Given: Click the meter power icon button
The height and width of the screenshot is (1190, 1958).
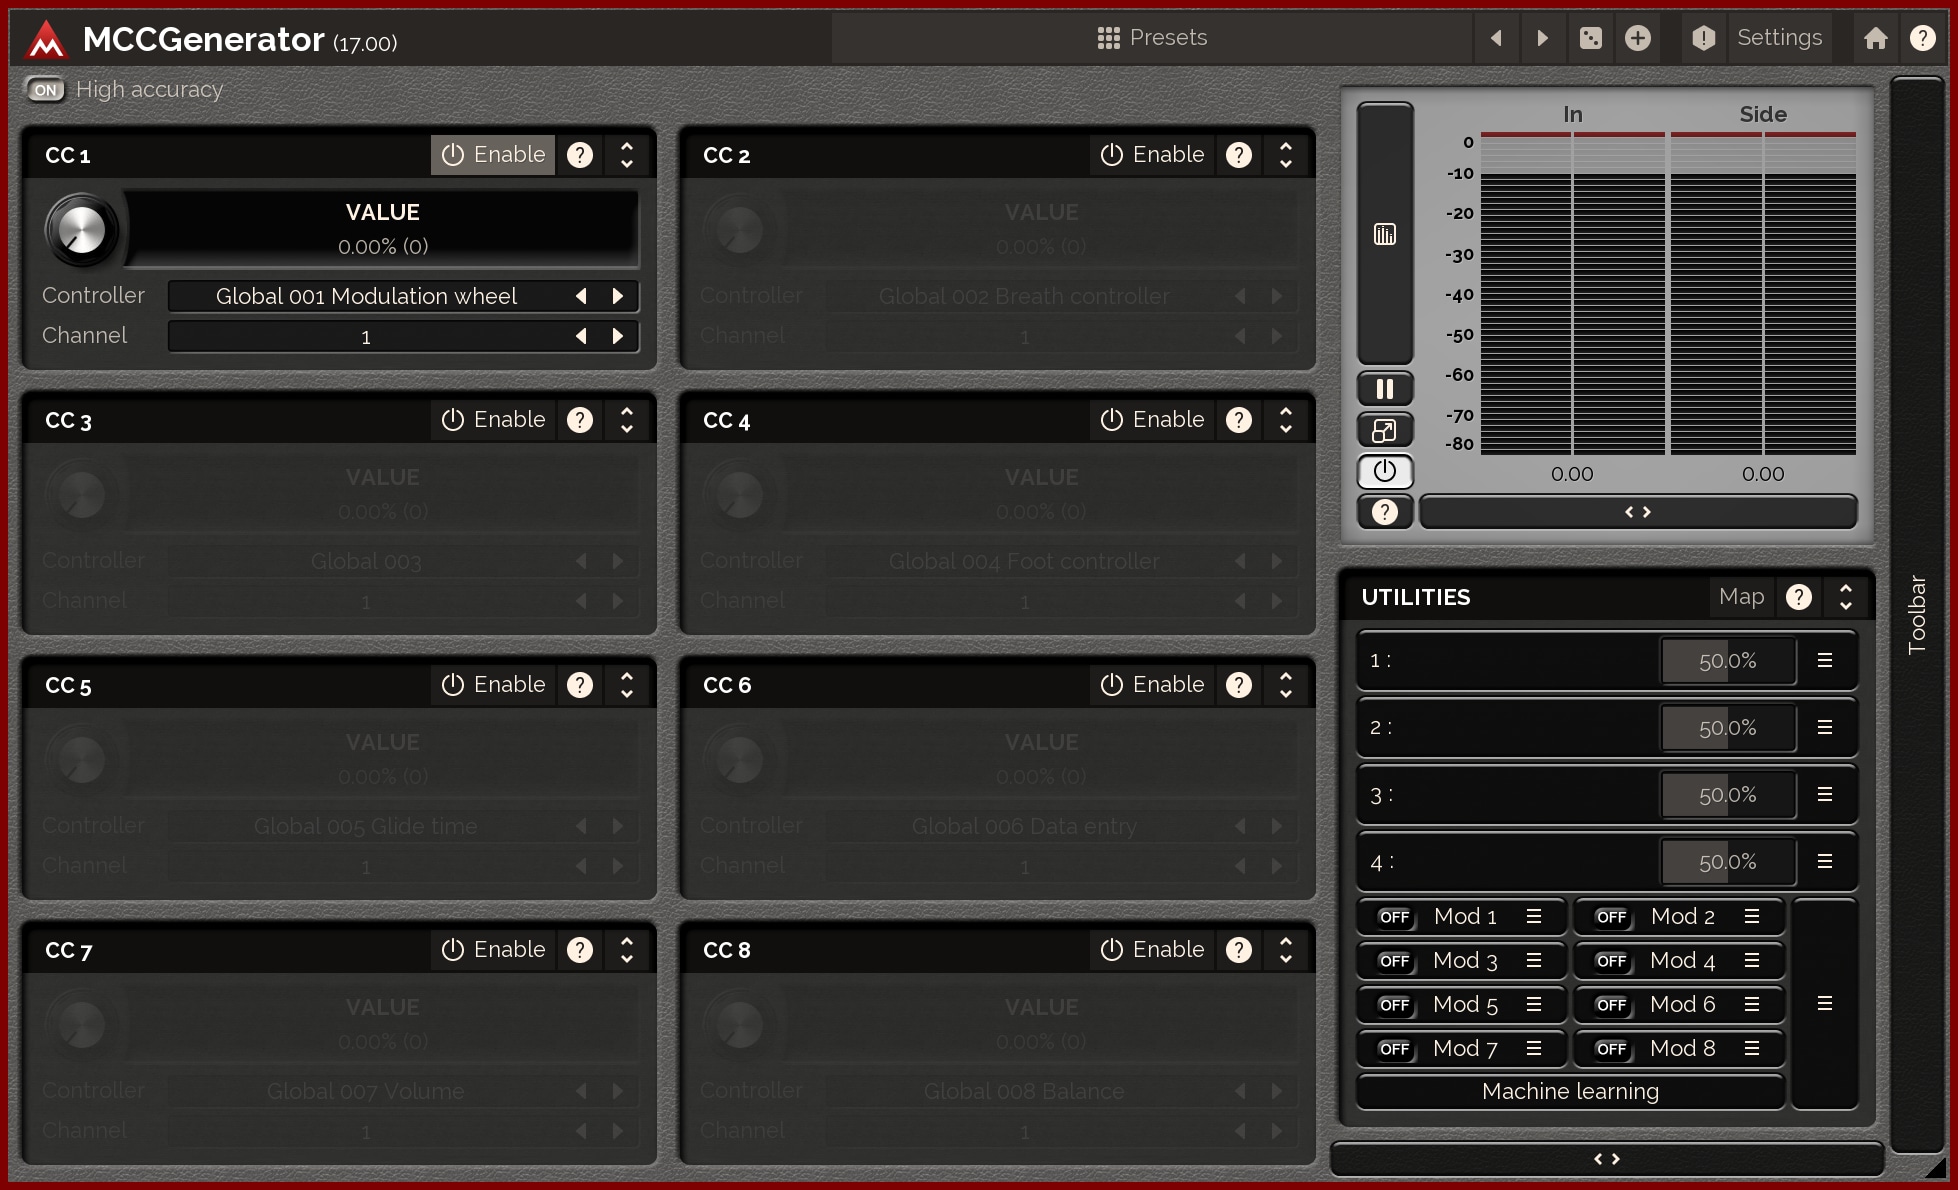Looking at the screenshot, I should click(x=1384, y=471).
